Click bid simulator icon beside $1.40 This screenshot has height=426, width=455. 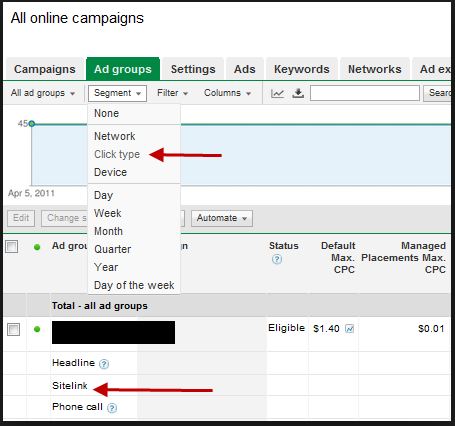point(349,329)
